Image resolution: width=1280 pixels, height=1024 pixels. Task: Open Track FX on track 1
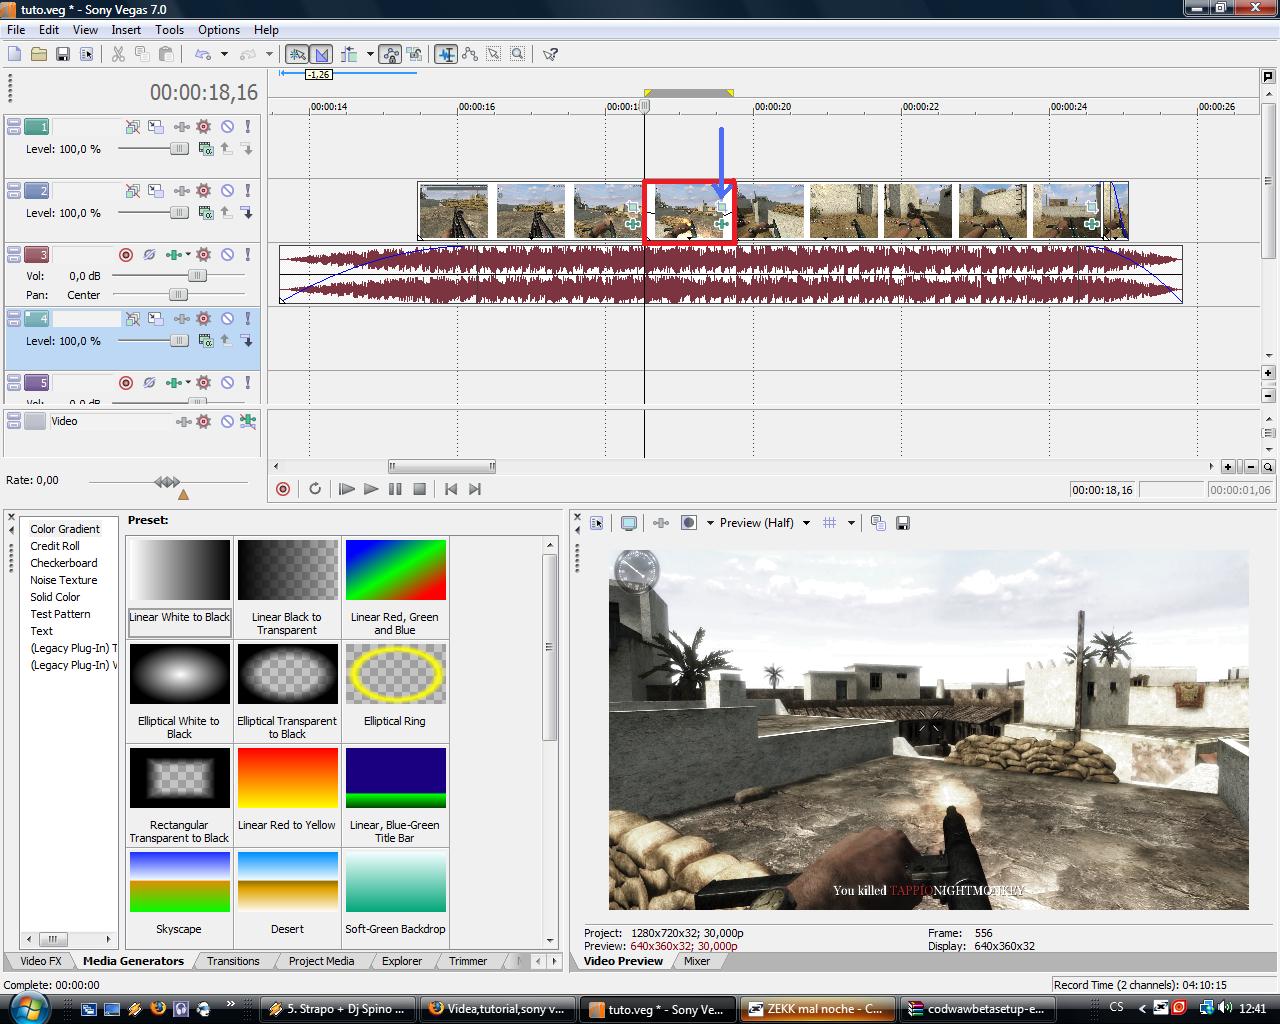point(181,127)
